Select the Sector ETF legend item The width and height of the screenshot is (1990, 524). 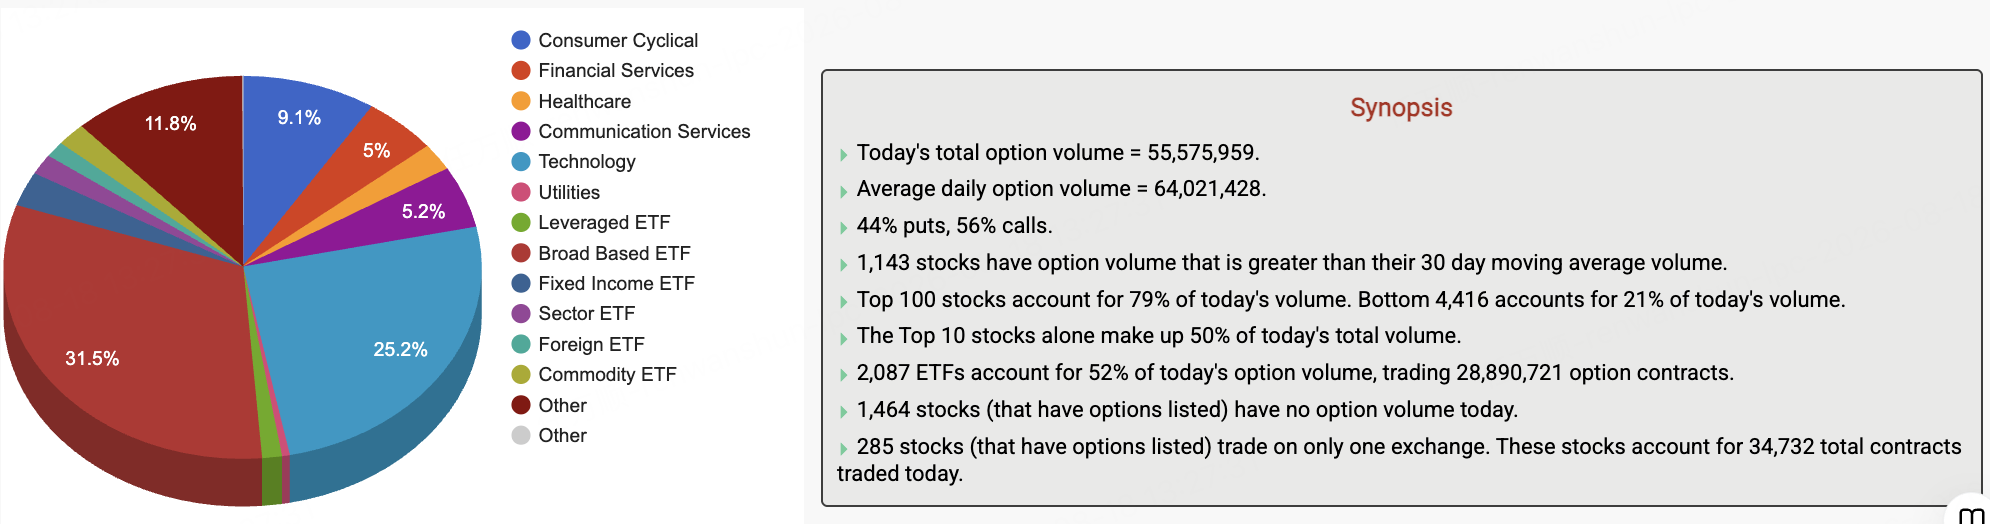point(573,313)
